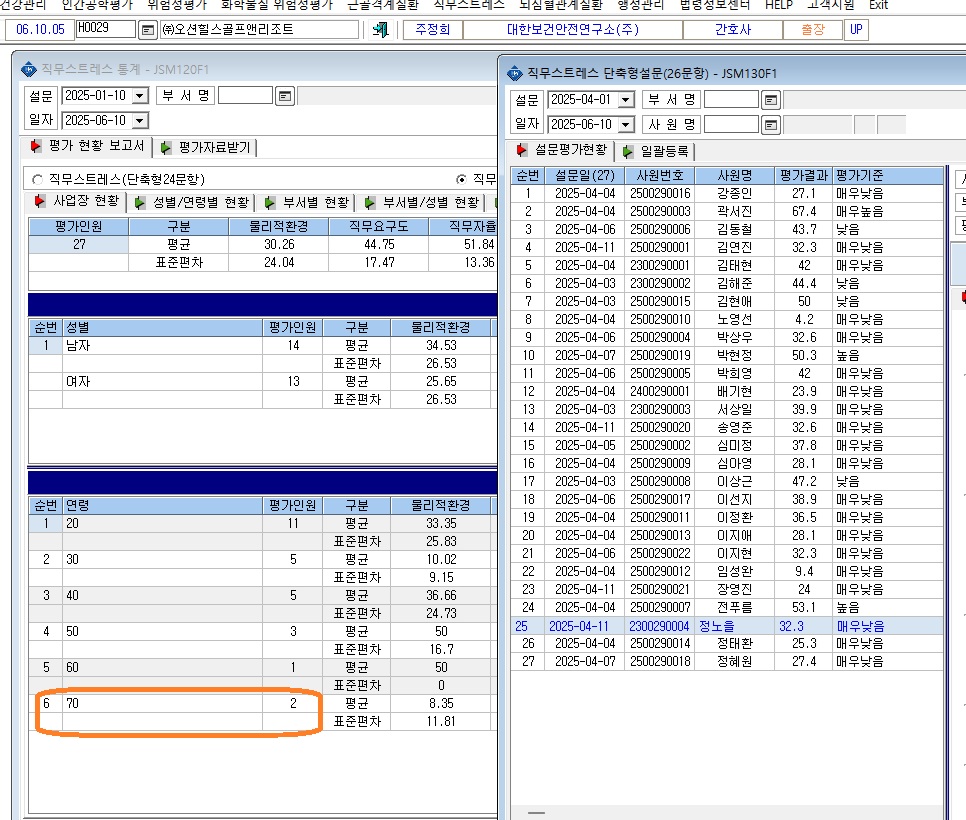Image resolution: width=966 pixels, height=820 pixels.
Task: Open the HELP menu
Action: point(779,5)
